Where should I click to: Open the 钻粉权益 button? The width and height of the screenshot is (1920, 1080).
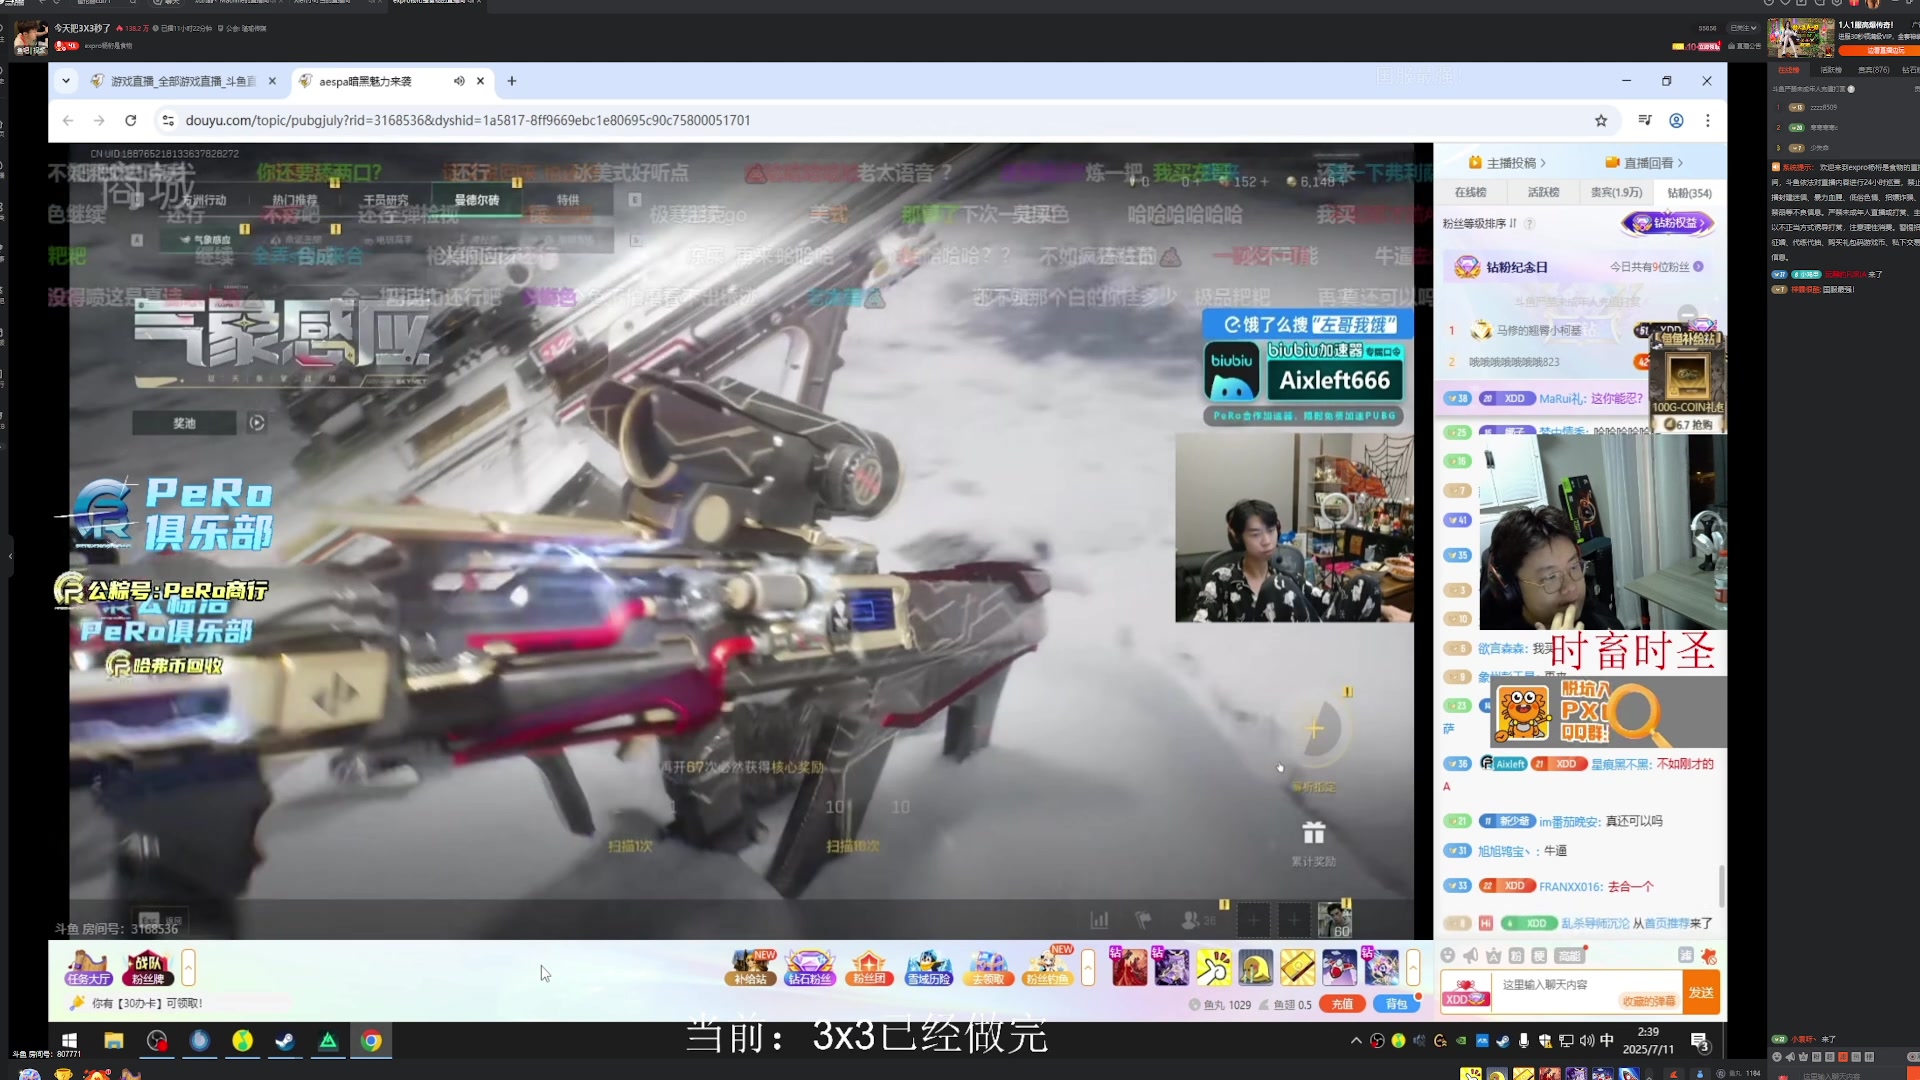pos(1668,223)
